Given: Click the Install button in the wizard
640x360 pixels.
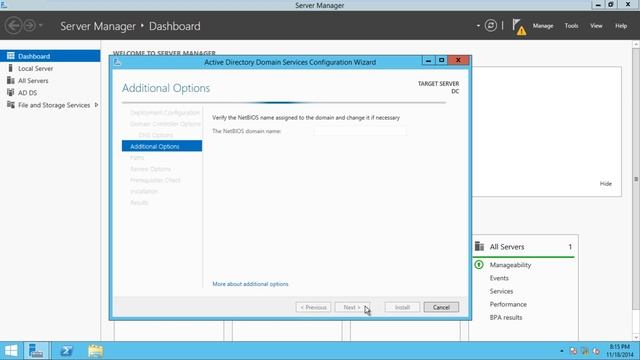Looking at the screenshot, I should tap(402, 307).
